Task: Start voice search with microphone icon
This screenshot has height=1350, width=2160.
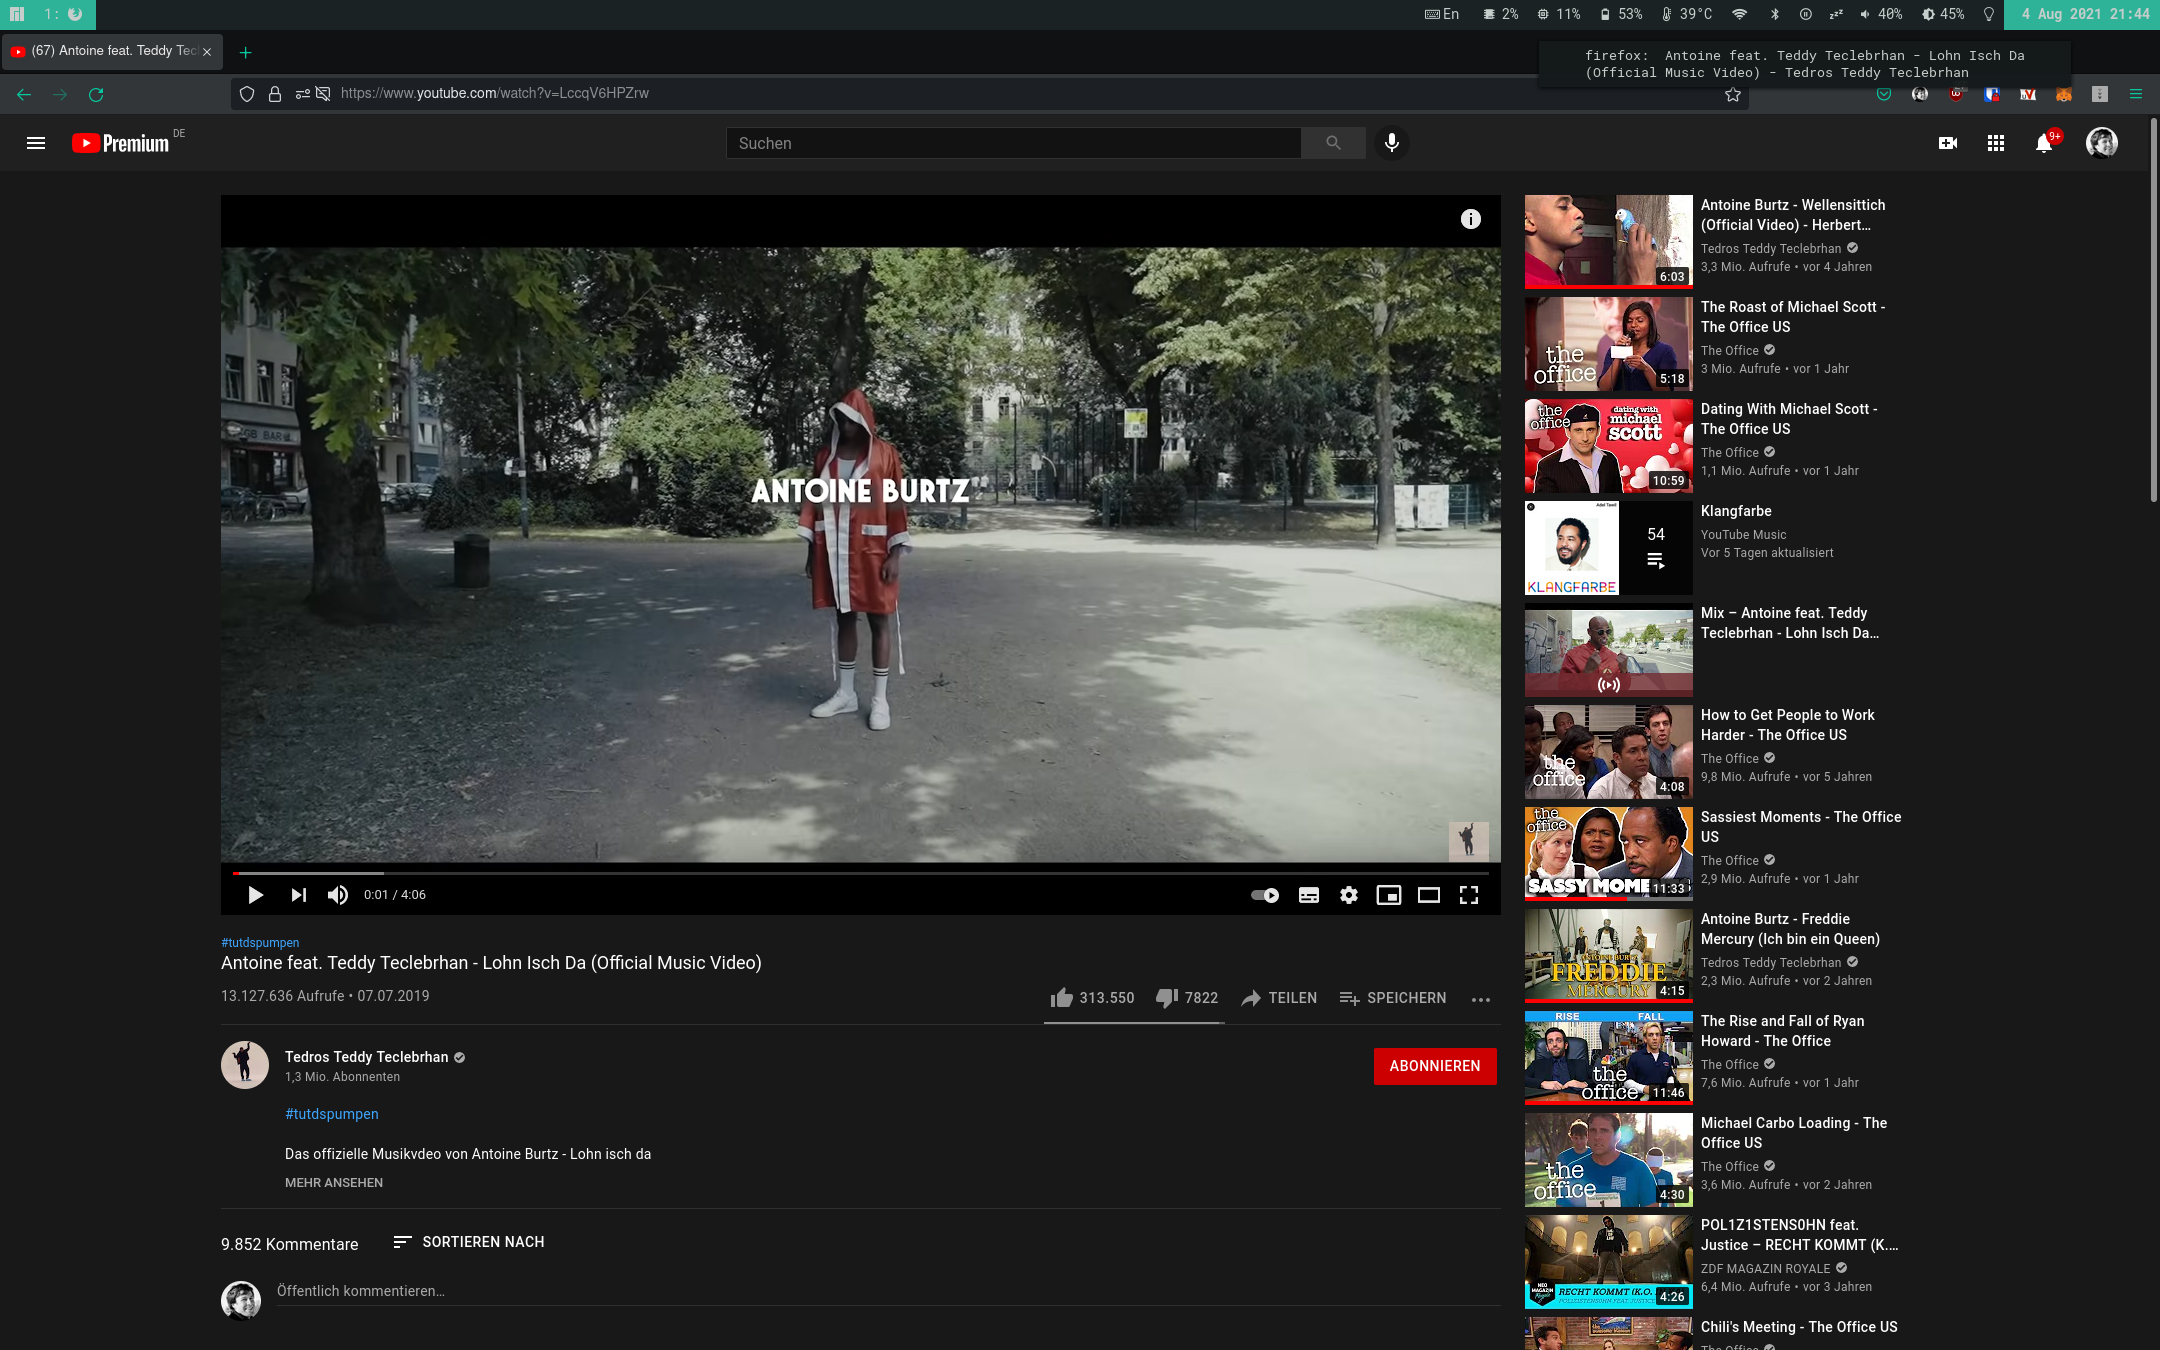Action: pos(1391,143)
